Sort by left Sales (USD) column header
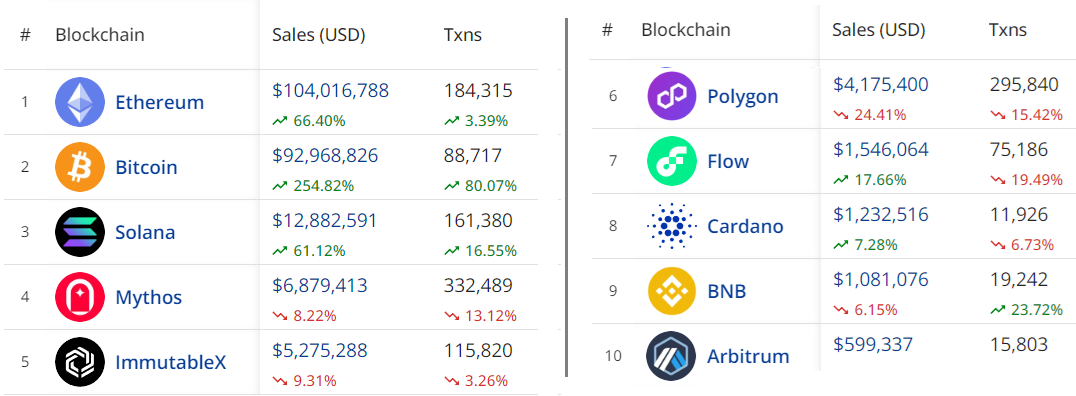Image resolution: width=1076 pixels, height=396 pixels. coord(319,35)
